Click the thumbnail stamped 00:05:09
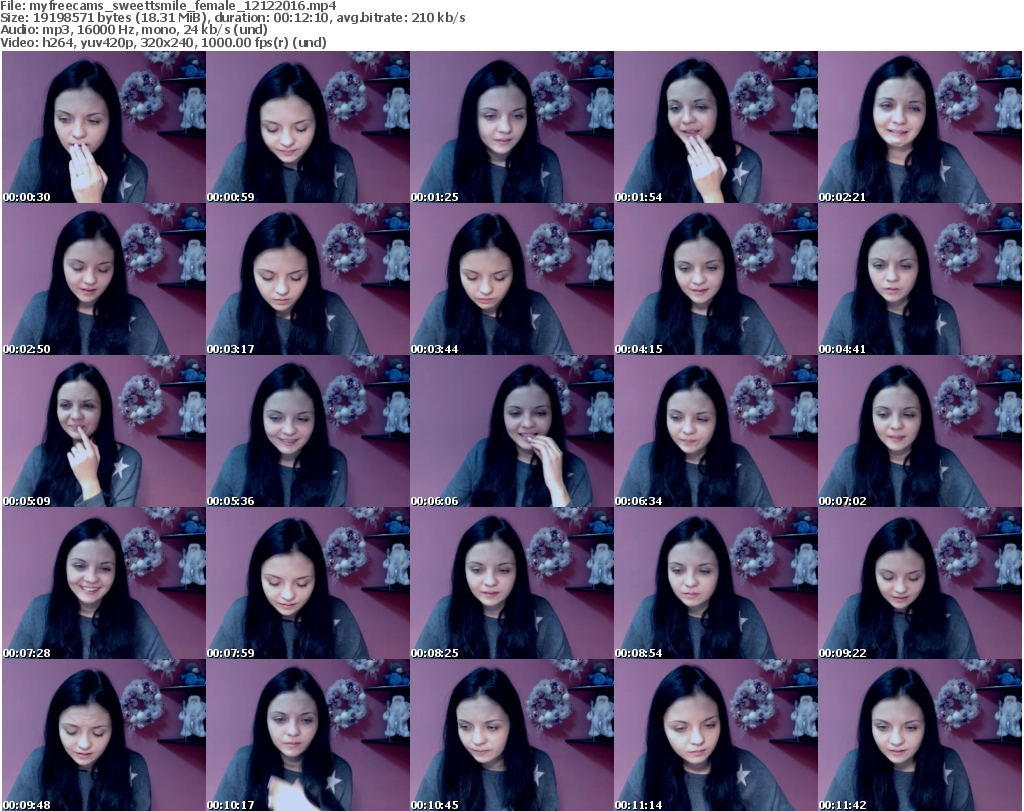The width and height of the screenshot is (1024, 811). tap(104, 432)
